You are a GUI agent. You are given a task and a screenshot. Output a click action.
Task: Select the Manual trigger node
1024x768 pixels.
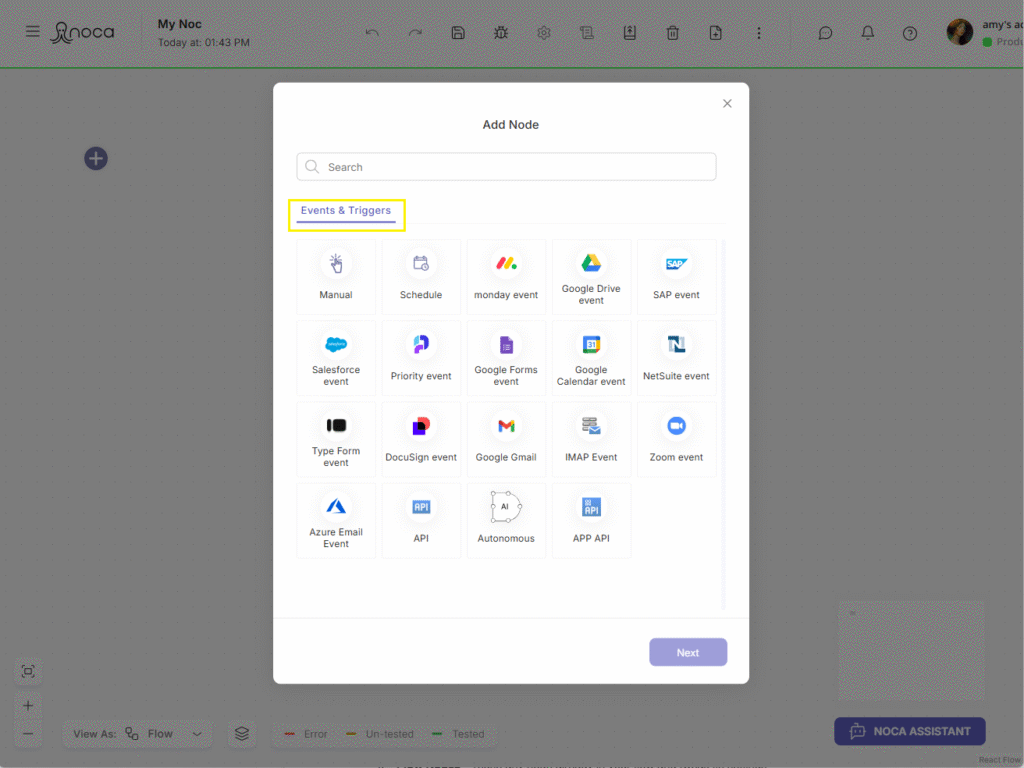[x=336, y=277]
